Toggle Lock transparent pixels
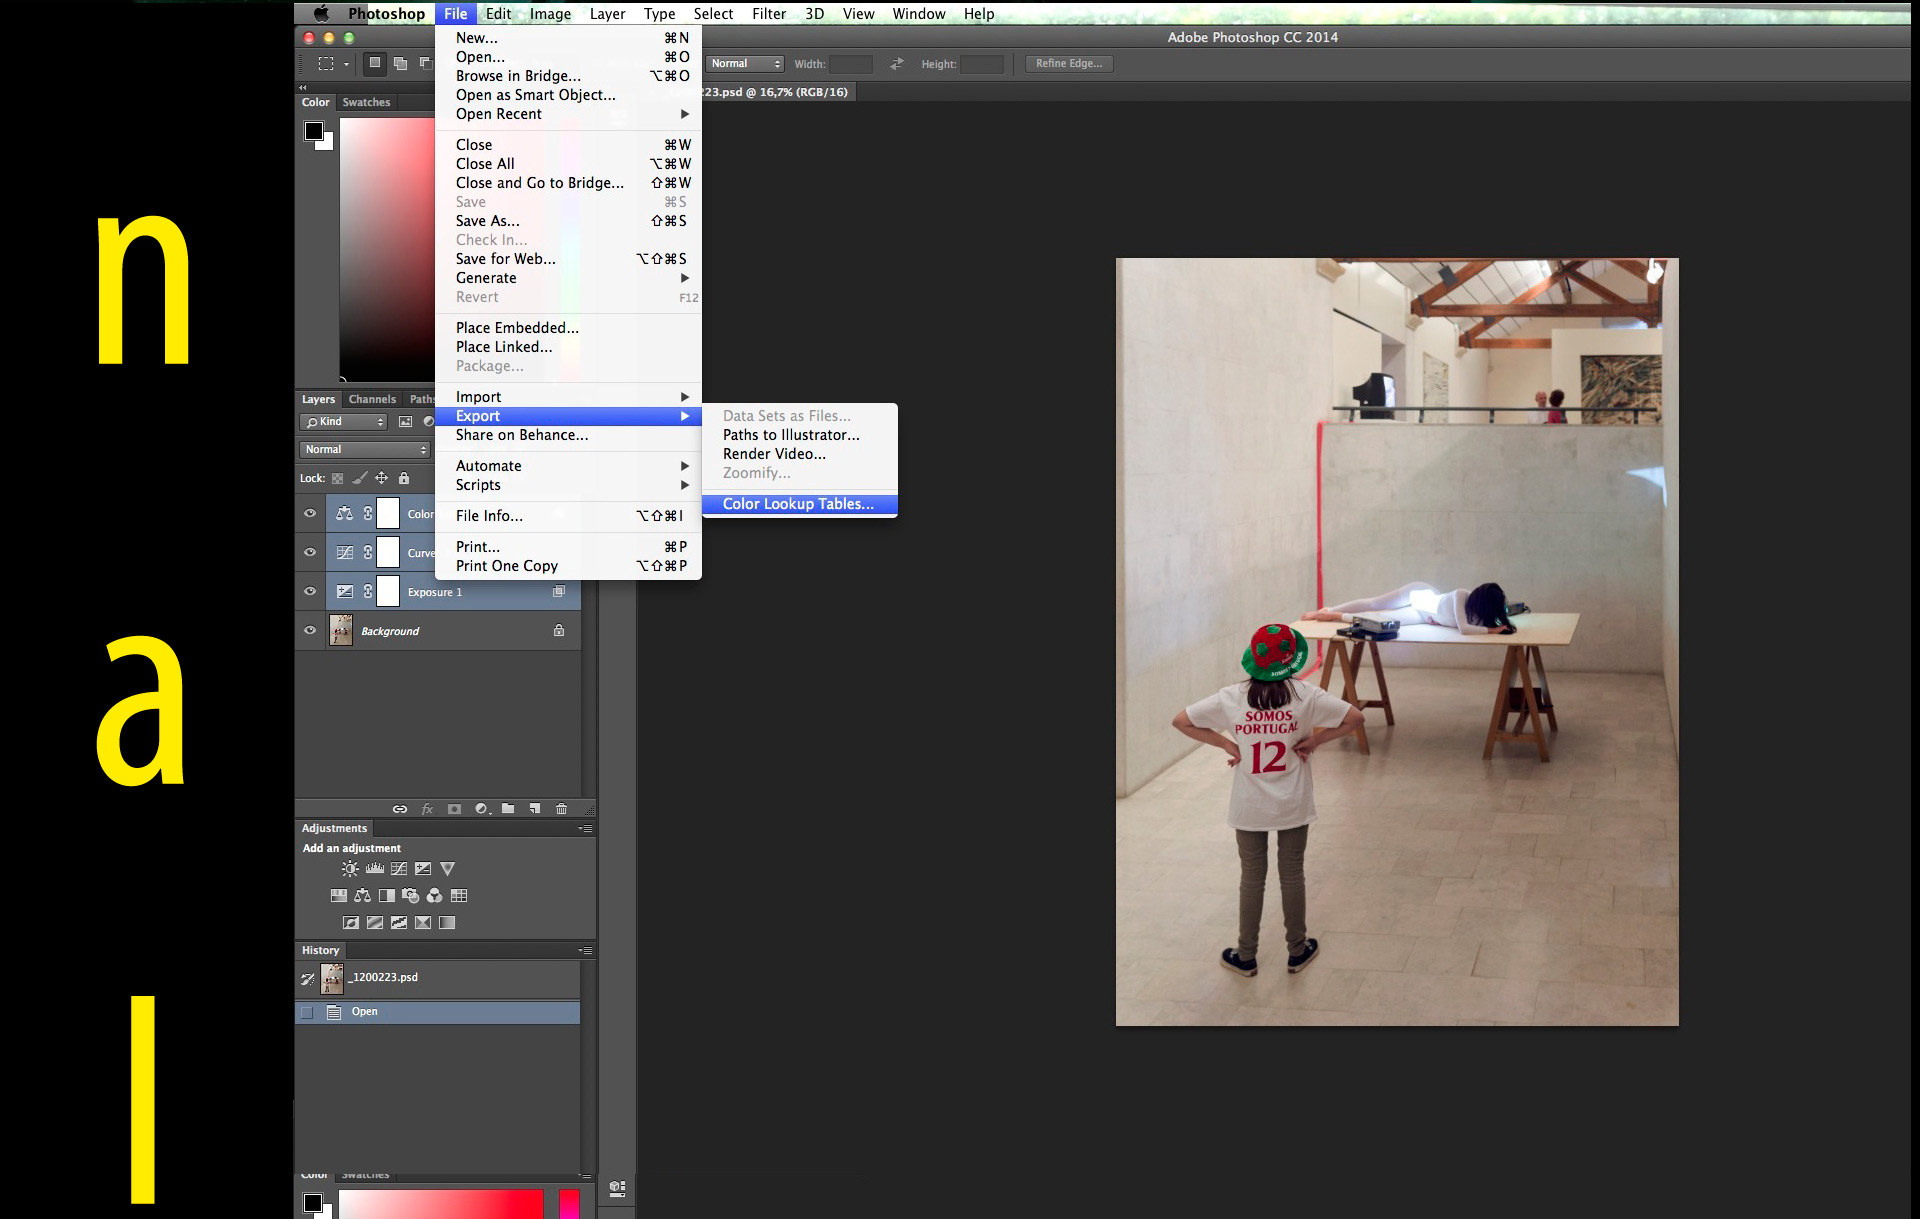Viewport: 1920px width, 1219px height. 338,479
